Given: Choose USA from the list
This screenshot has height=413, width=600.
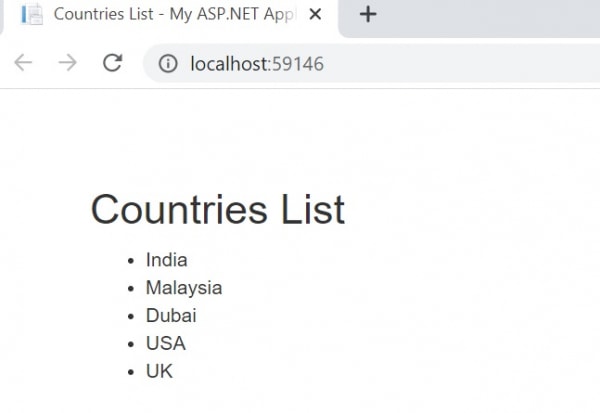Looking at the screenshot, I should (x=165, y=343).
